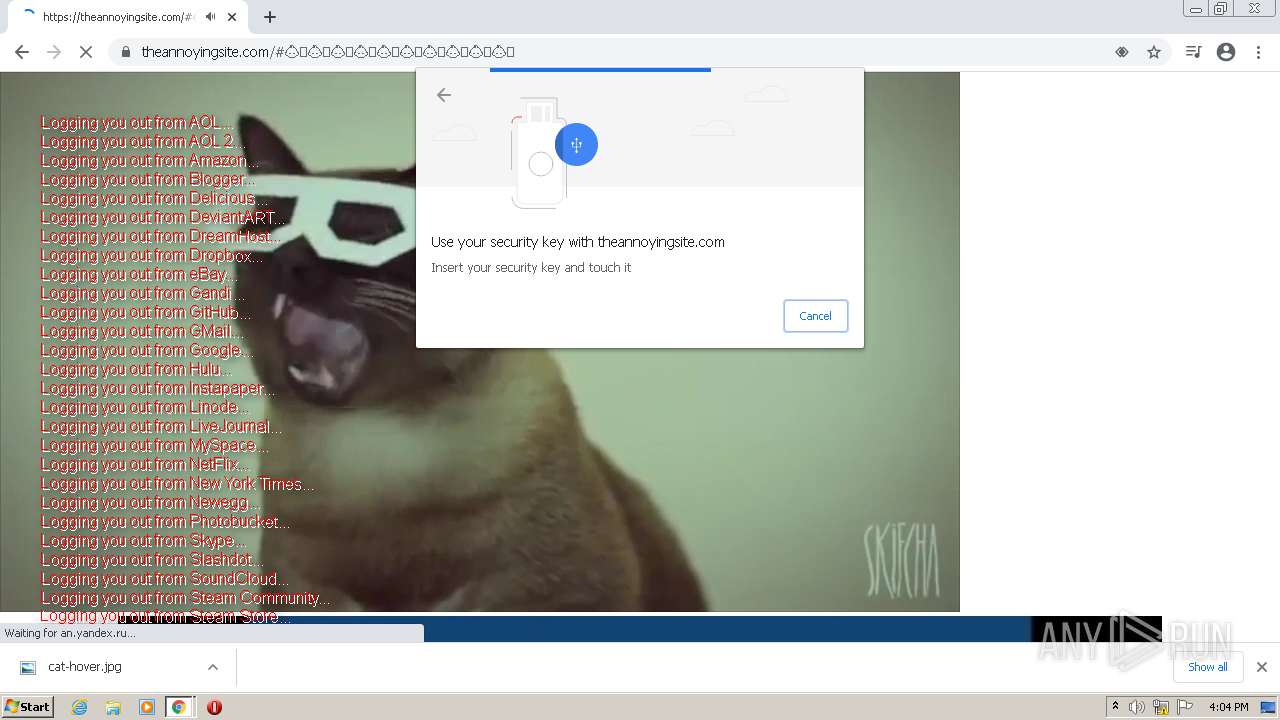Click the browser back arrow
This screenshot has width=1280, height=720.
coord(22,52)
